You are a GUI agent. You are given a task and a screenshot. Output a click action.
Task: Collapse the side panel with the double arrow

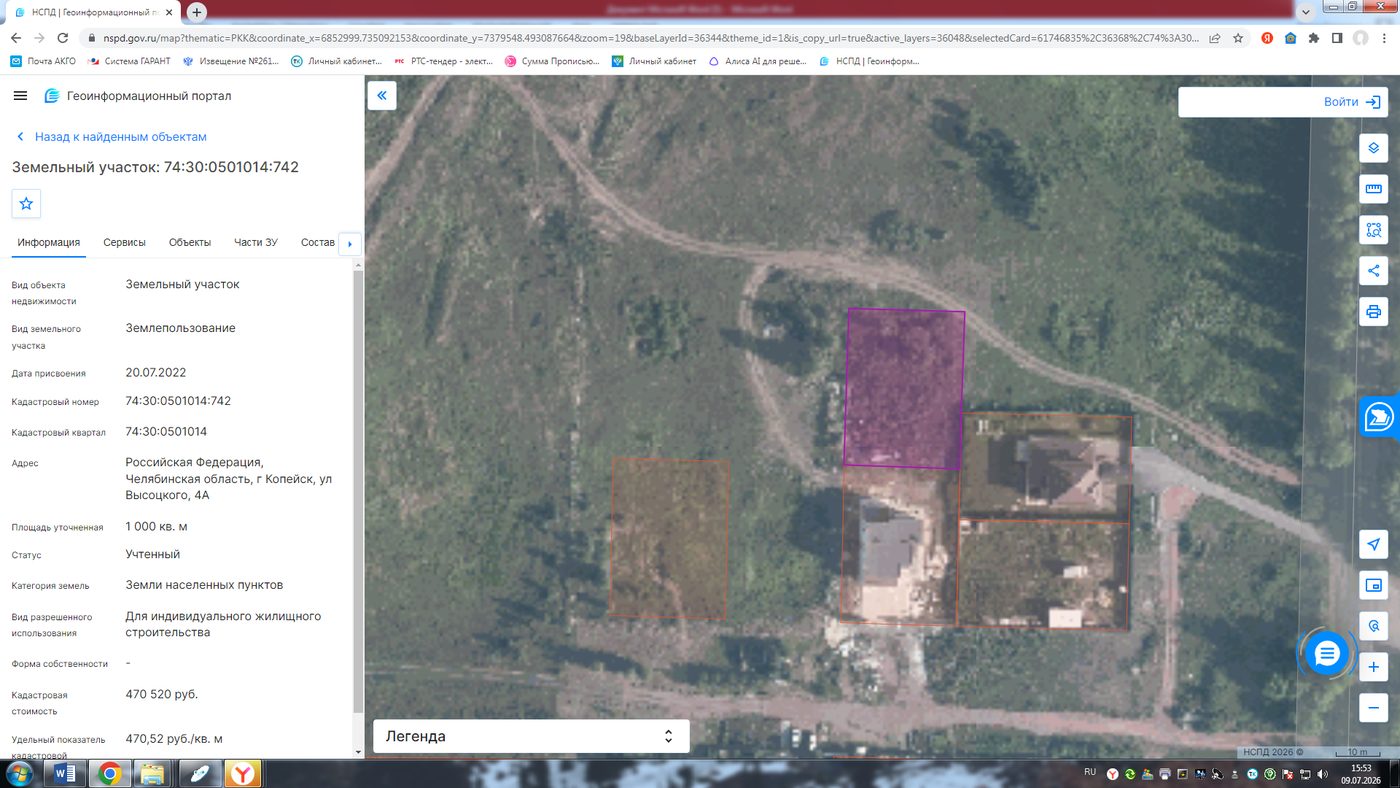(382, 96)
